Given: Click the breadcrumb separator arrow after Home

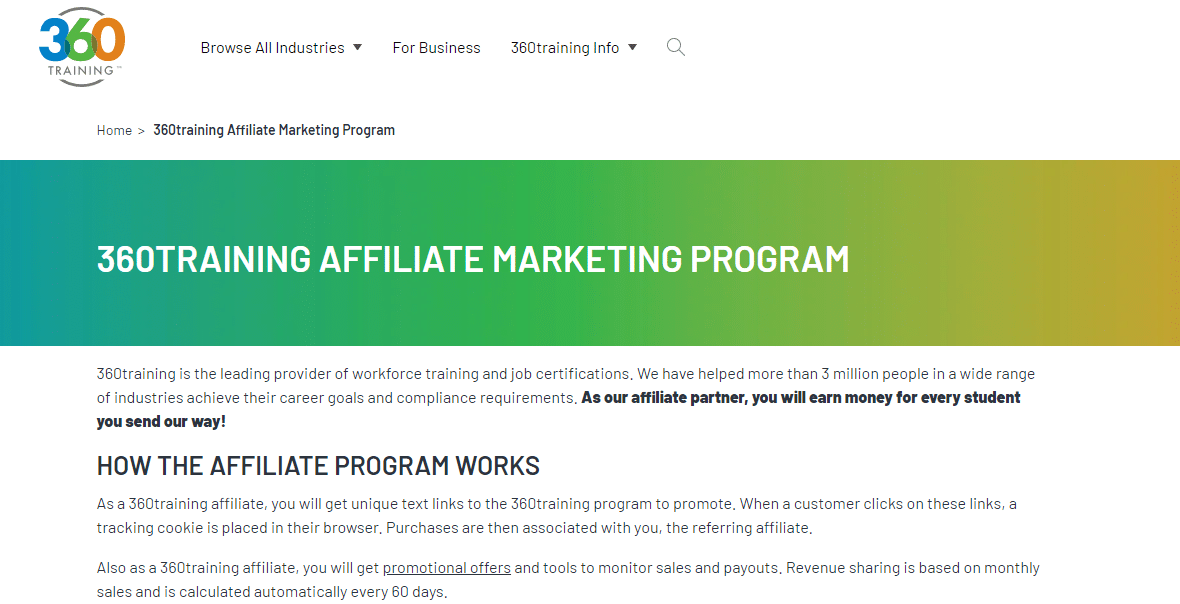Looking at the screenshot, I should click(x=141, y=131).
